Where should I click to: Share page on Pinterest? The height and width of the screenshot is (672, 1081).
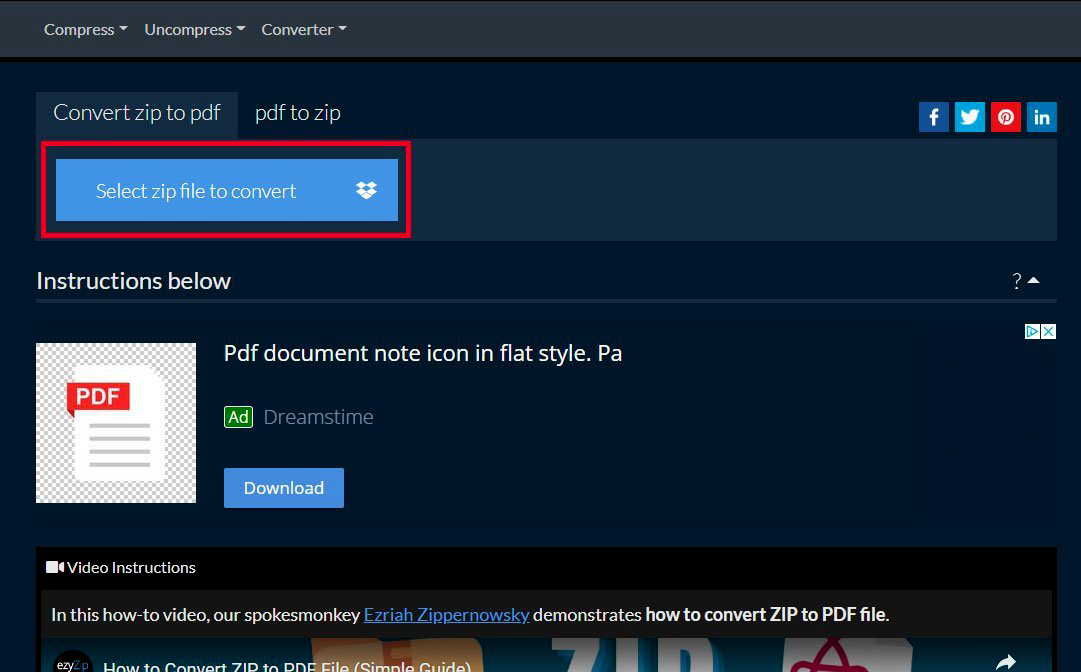coord(1005,117)
